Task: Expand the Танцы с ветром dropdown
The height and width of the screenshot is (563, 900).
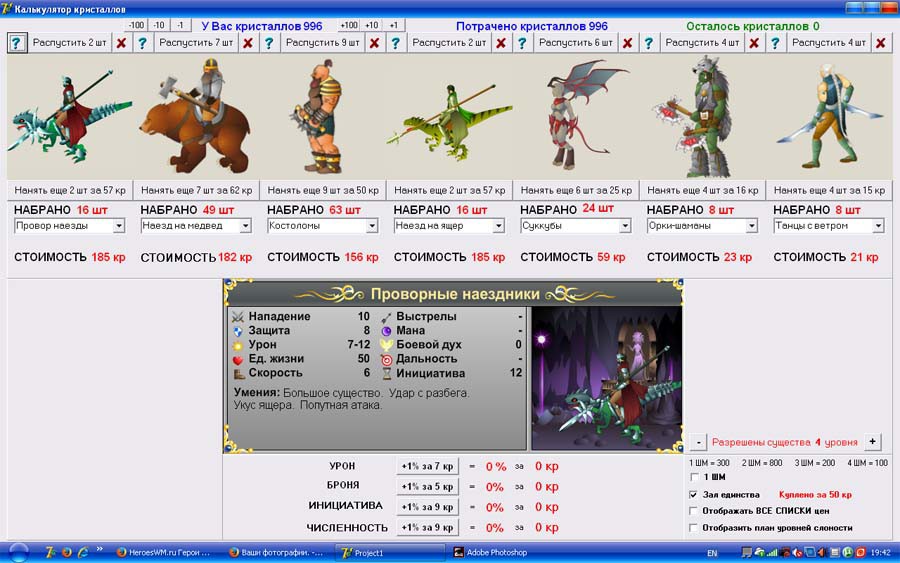Action: click(x=878, y=226)
